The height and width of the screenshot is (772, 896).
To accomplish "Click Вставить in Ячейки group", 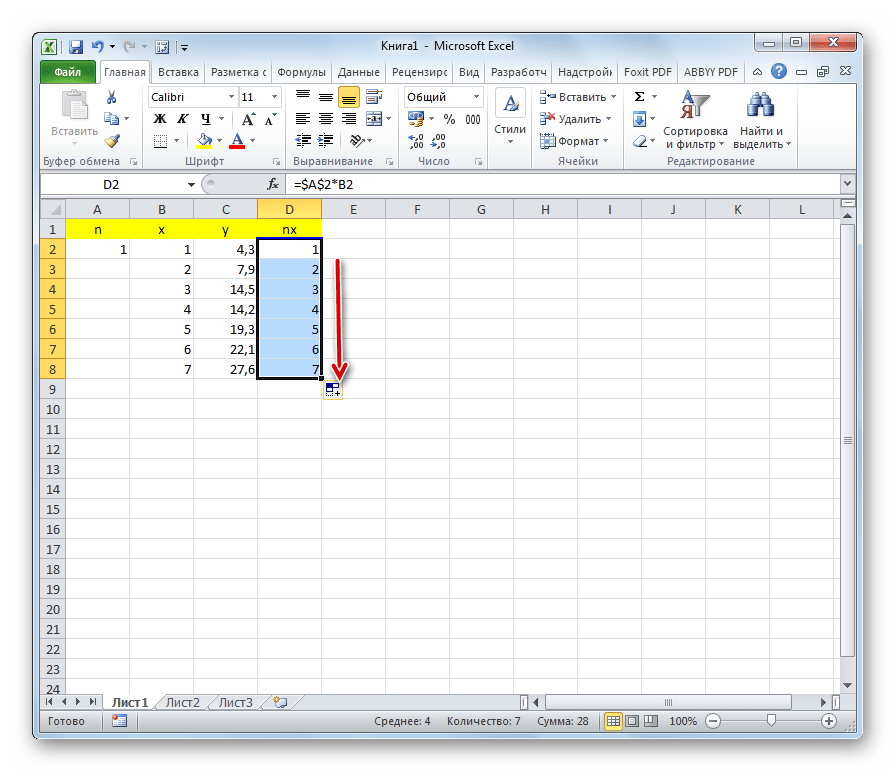I will [578, 97].
